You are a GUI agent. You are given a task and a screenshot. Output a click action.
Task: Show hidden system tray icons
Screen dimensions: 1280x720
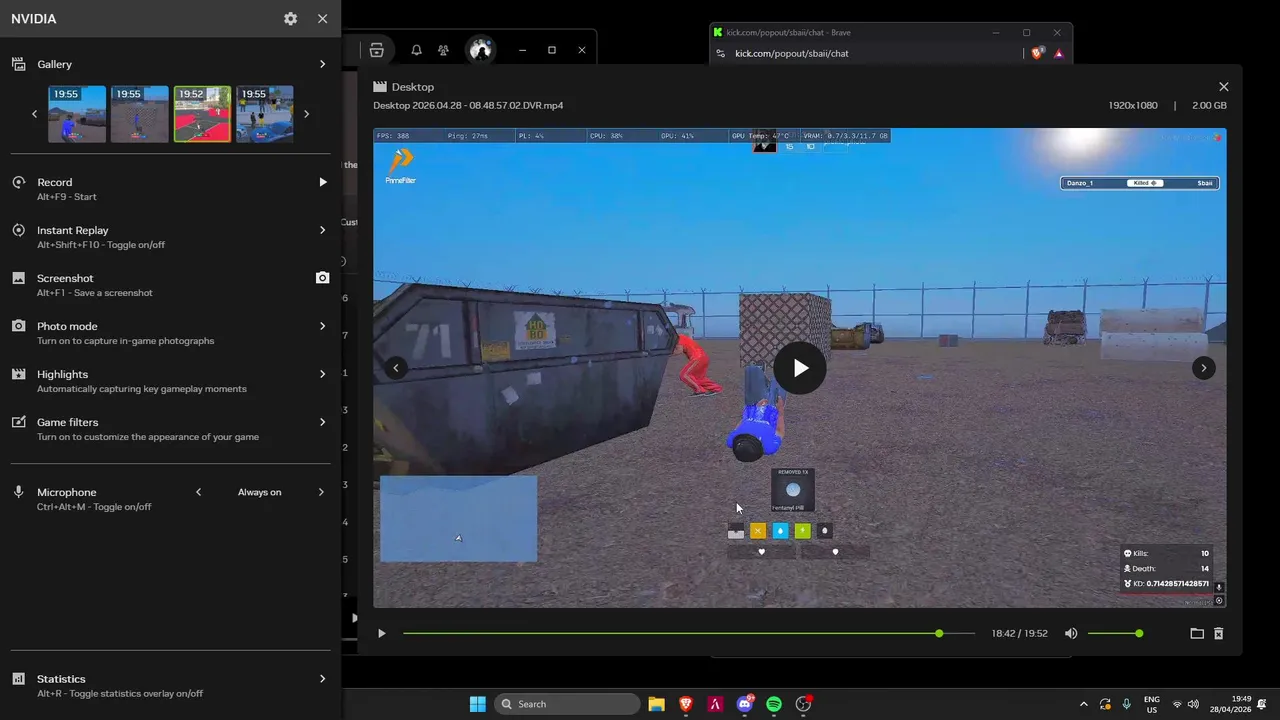click(1083, 704)
